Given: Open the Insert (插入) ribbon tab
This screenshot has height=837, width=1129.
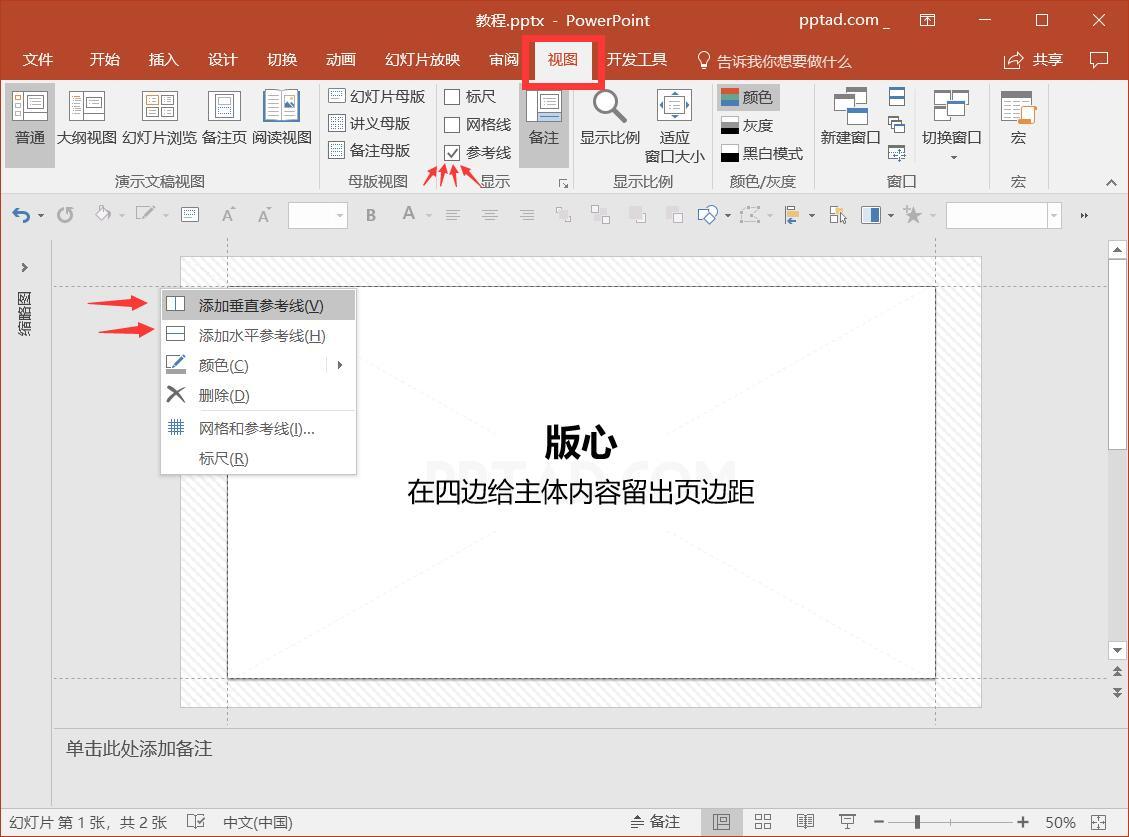Looking at the screenshot, I should [x=163, y=60].
